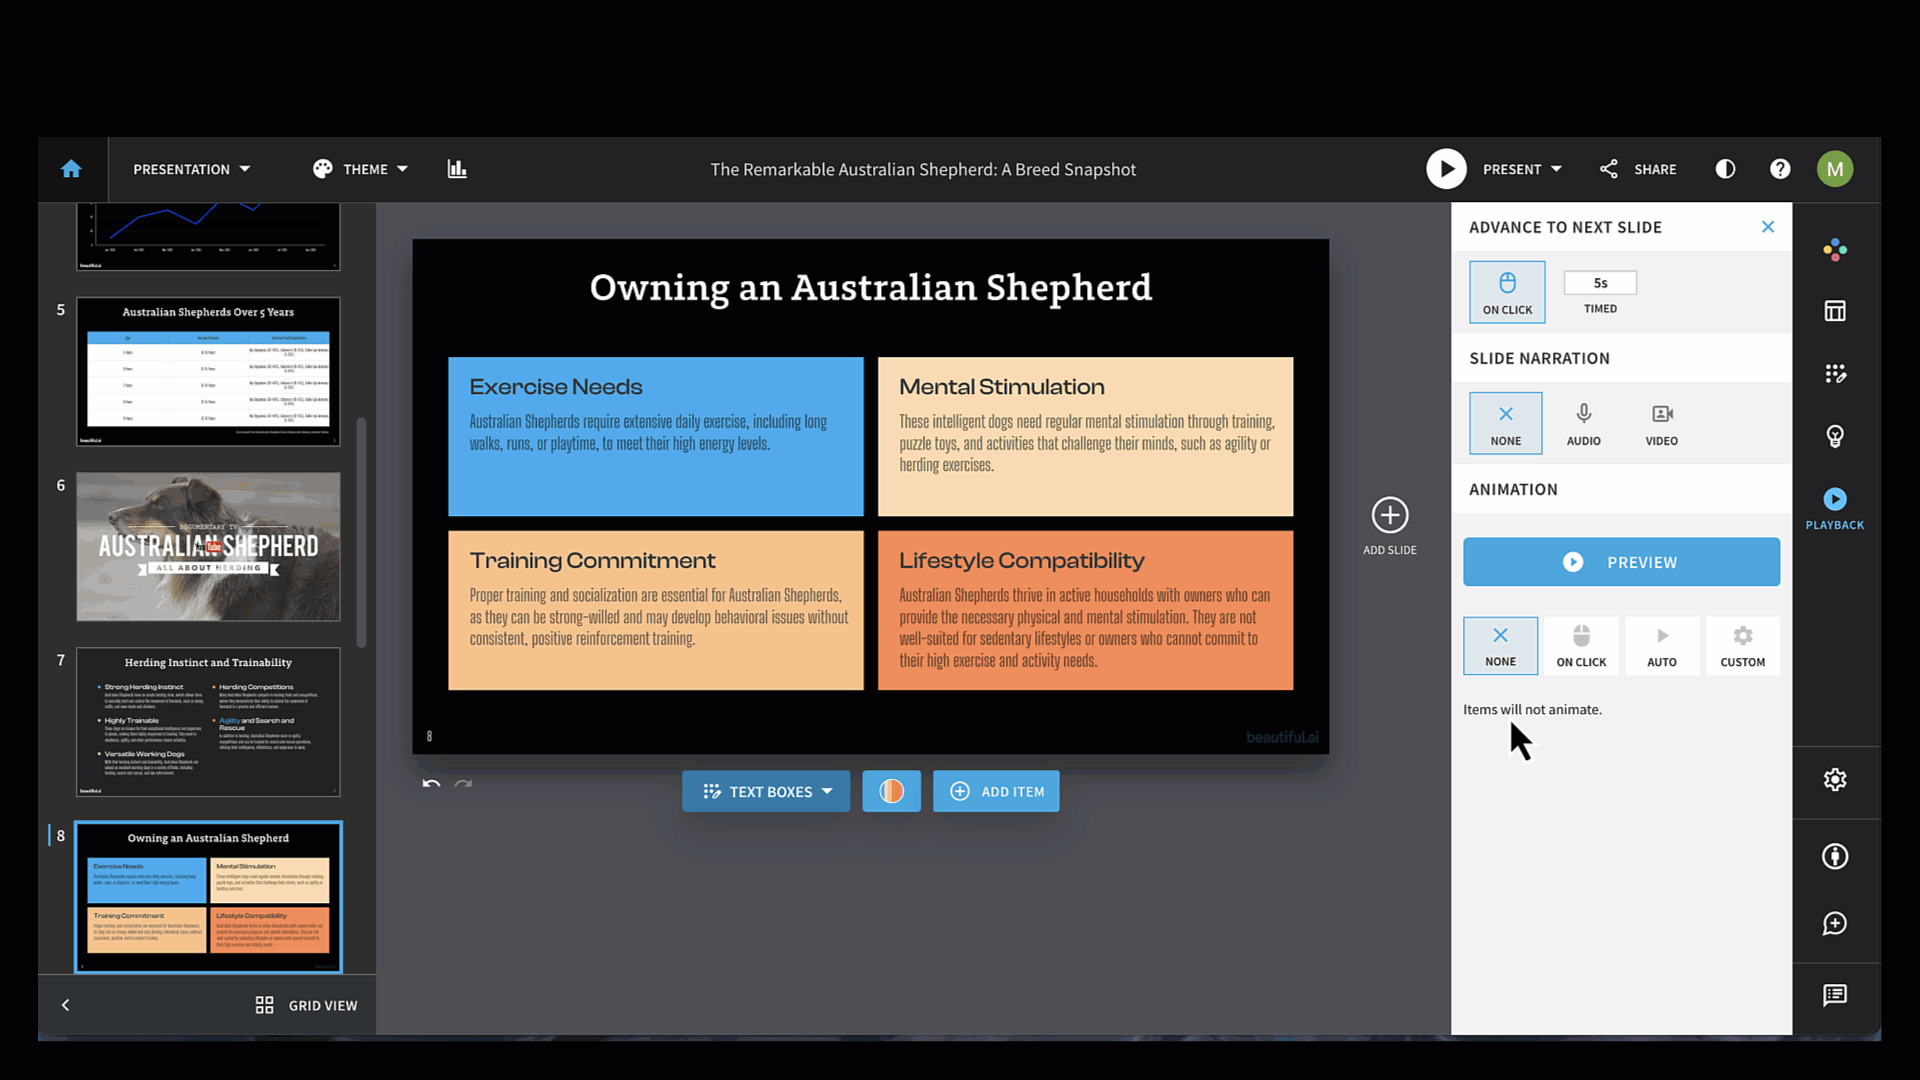Click the Preview animation button
The image size is (1920, 1080).
(x=1621, y=562)
